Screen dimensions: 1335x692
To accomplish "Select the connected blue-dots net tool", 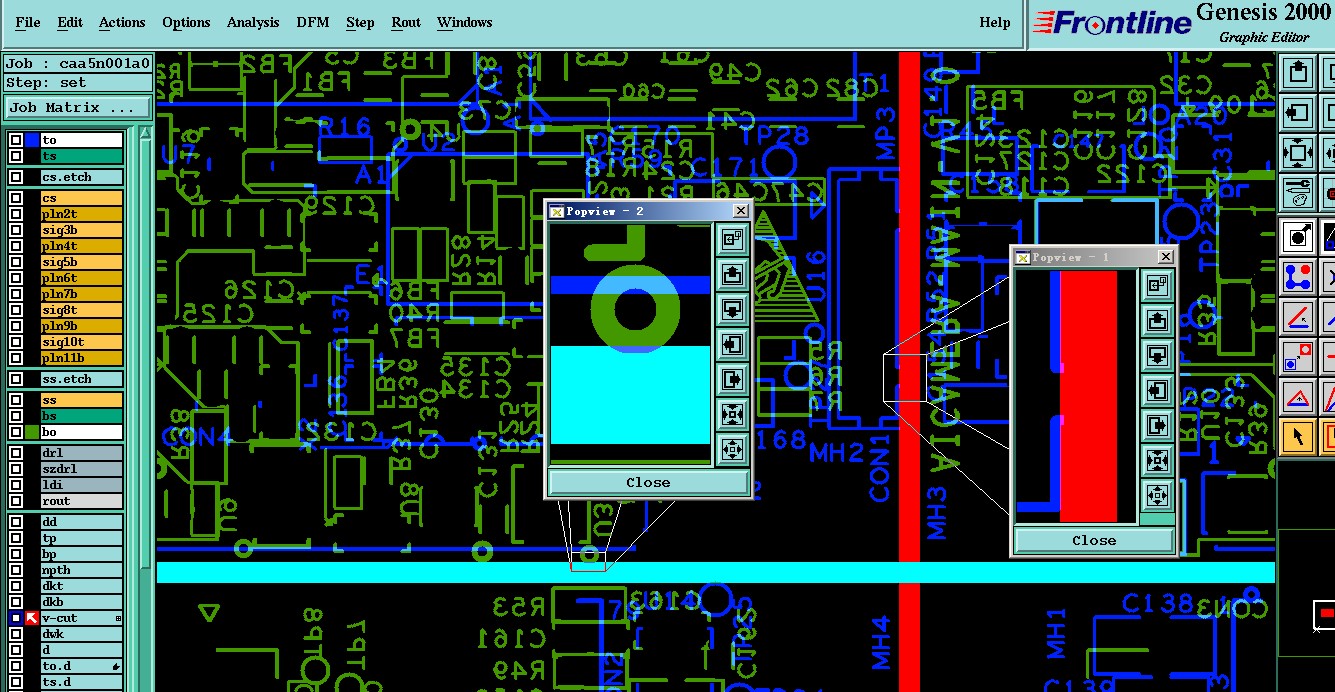I will [x=1298, y=277].
